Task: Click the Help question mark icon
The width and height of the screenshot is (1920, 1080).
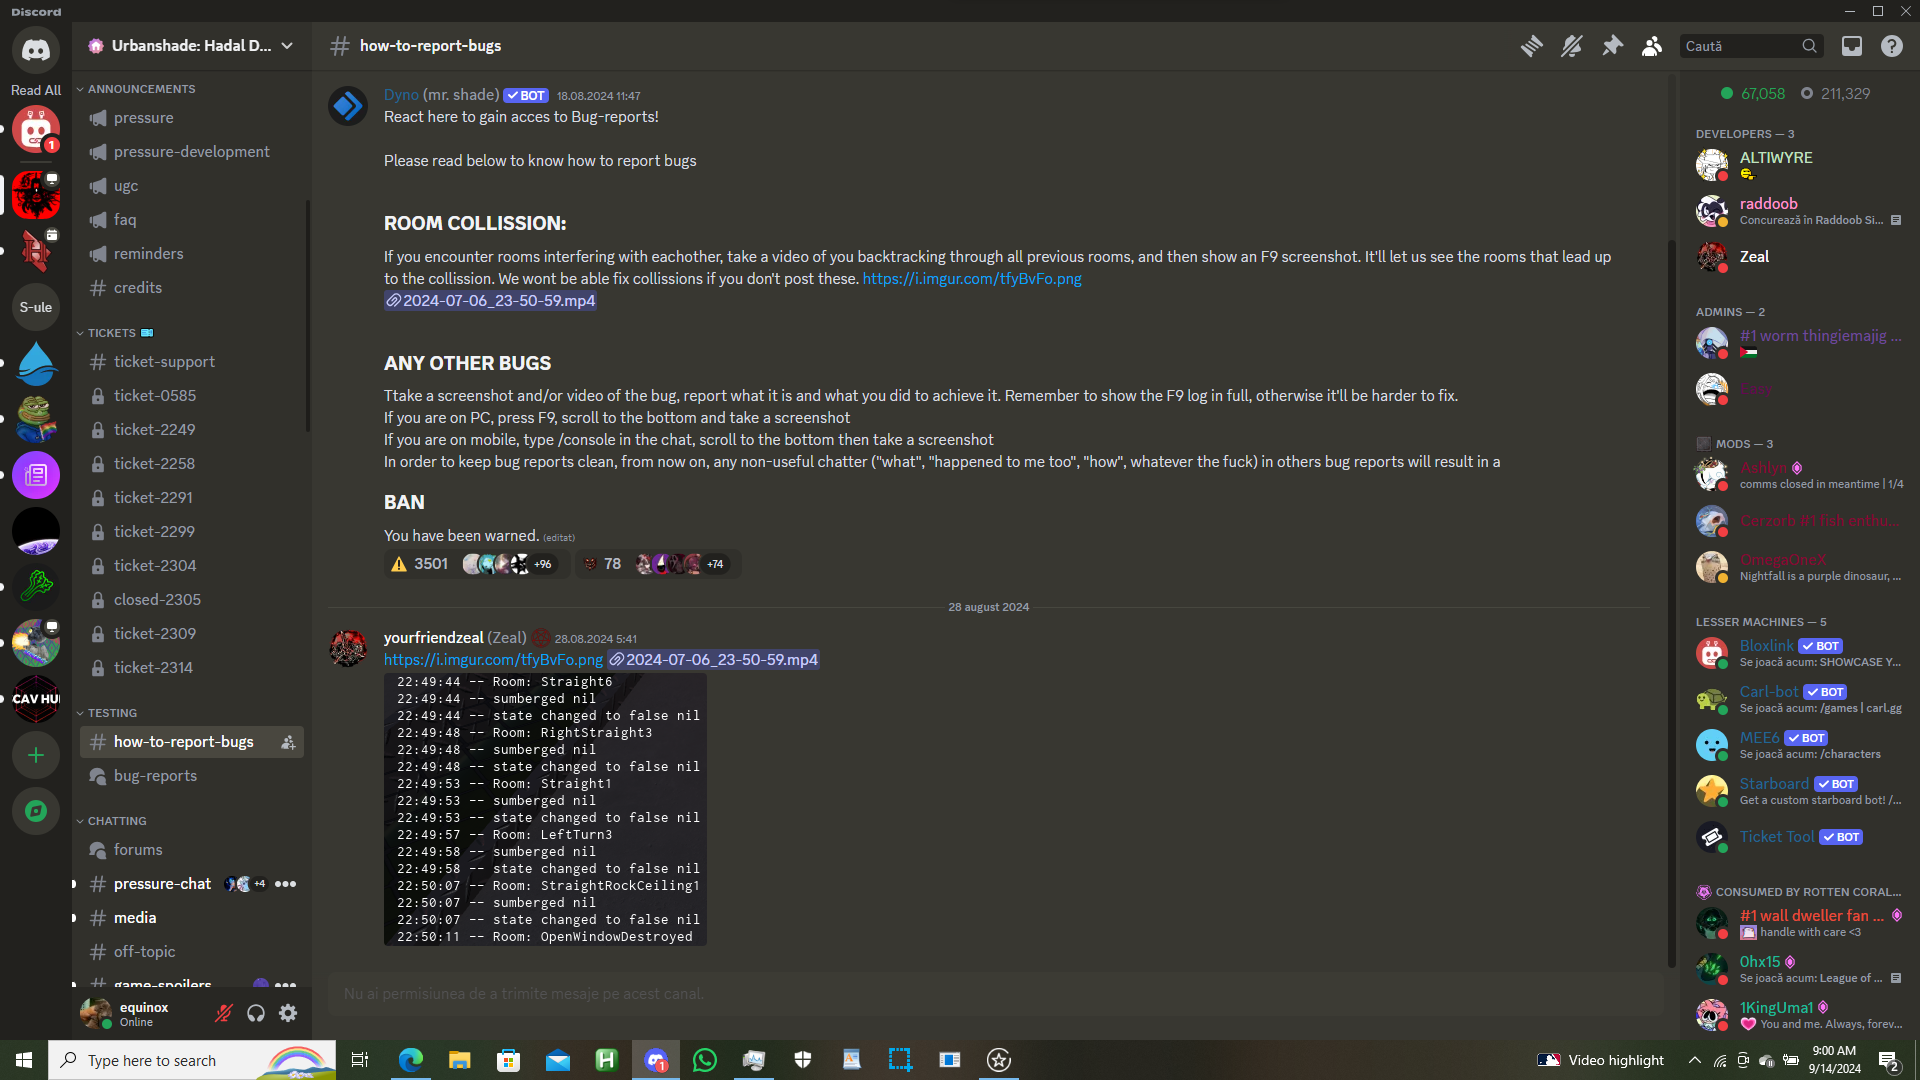Action: 1891,46
